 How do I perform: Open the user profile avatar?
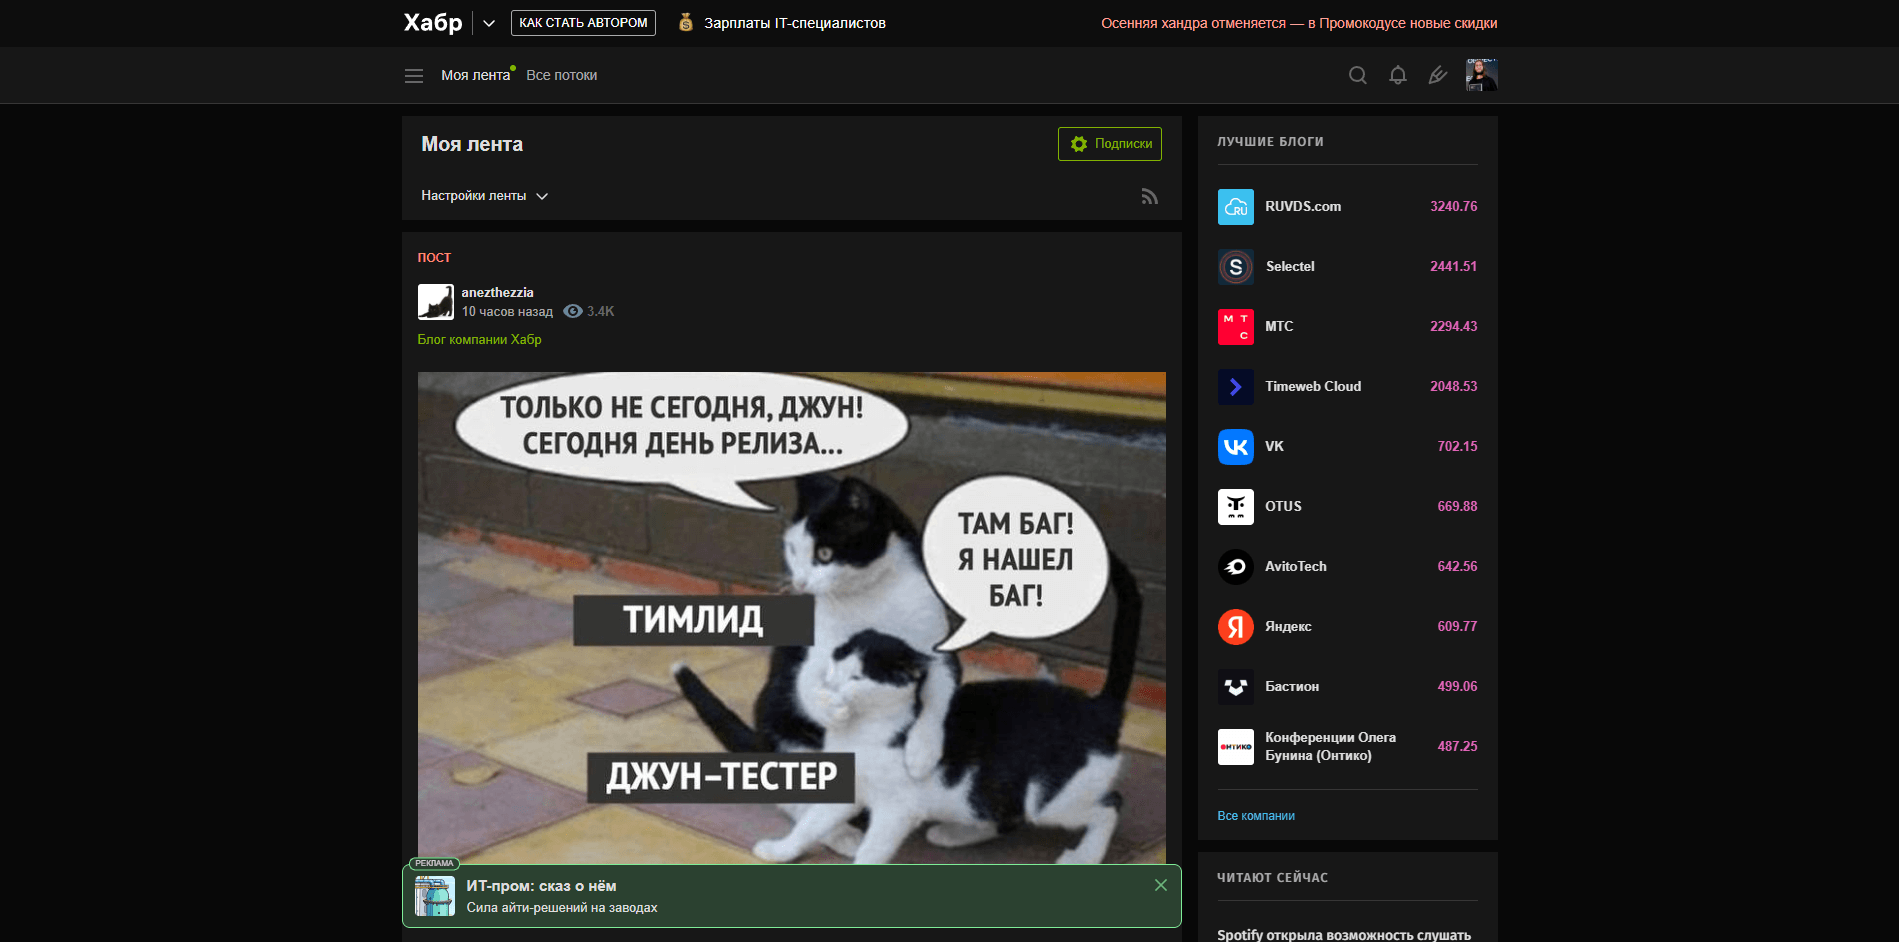1481,75
